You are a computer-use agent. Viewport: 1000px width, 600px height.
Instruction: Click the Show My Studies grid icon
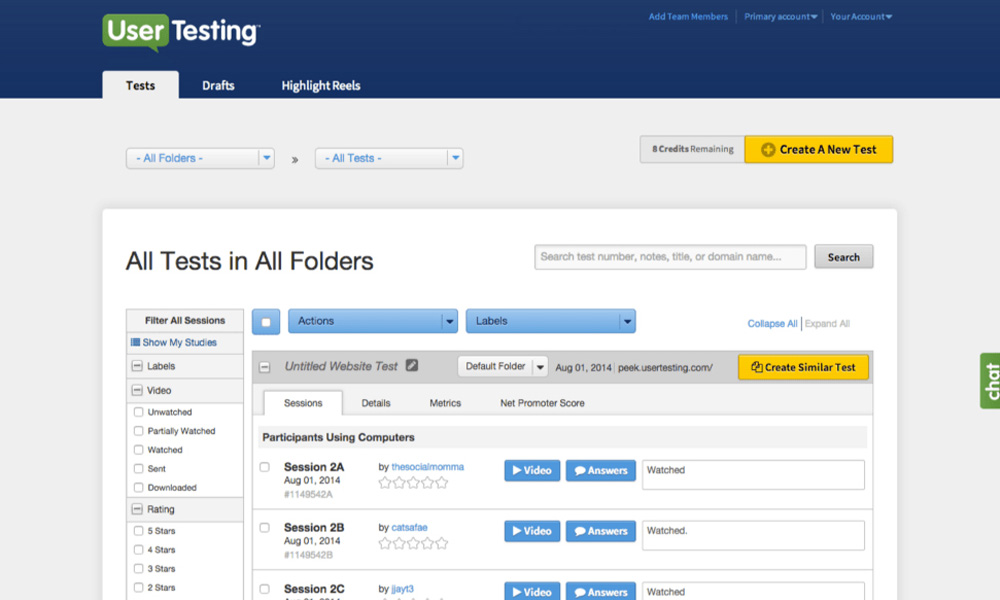click(x=136, y=343)
